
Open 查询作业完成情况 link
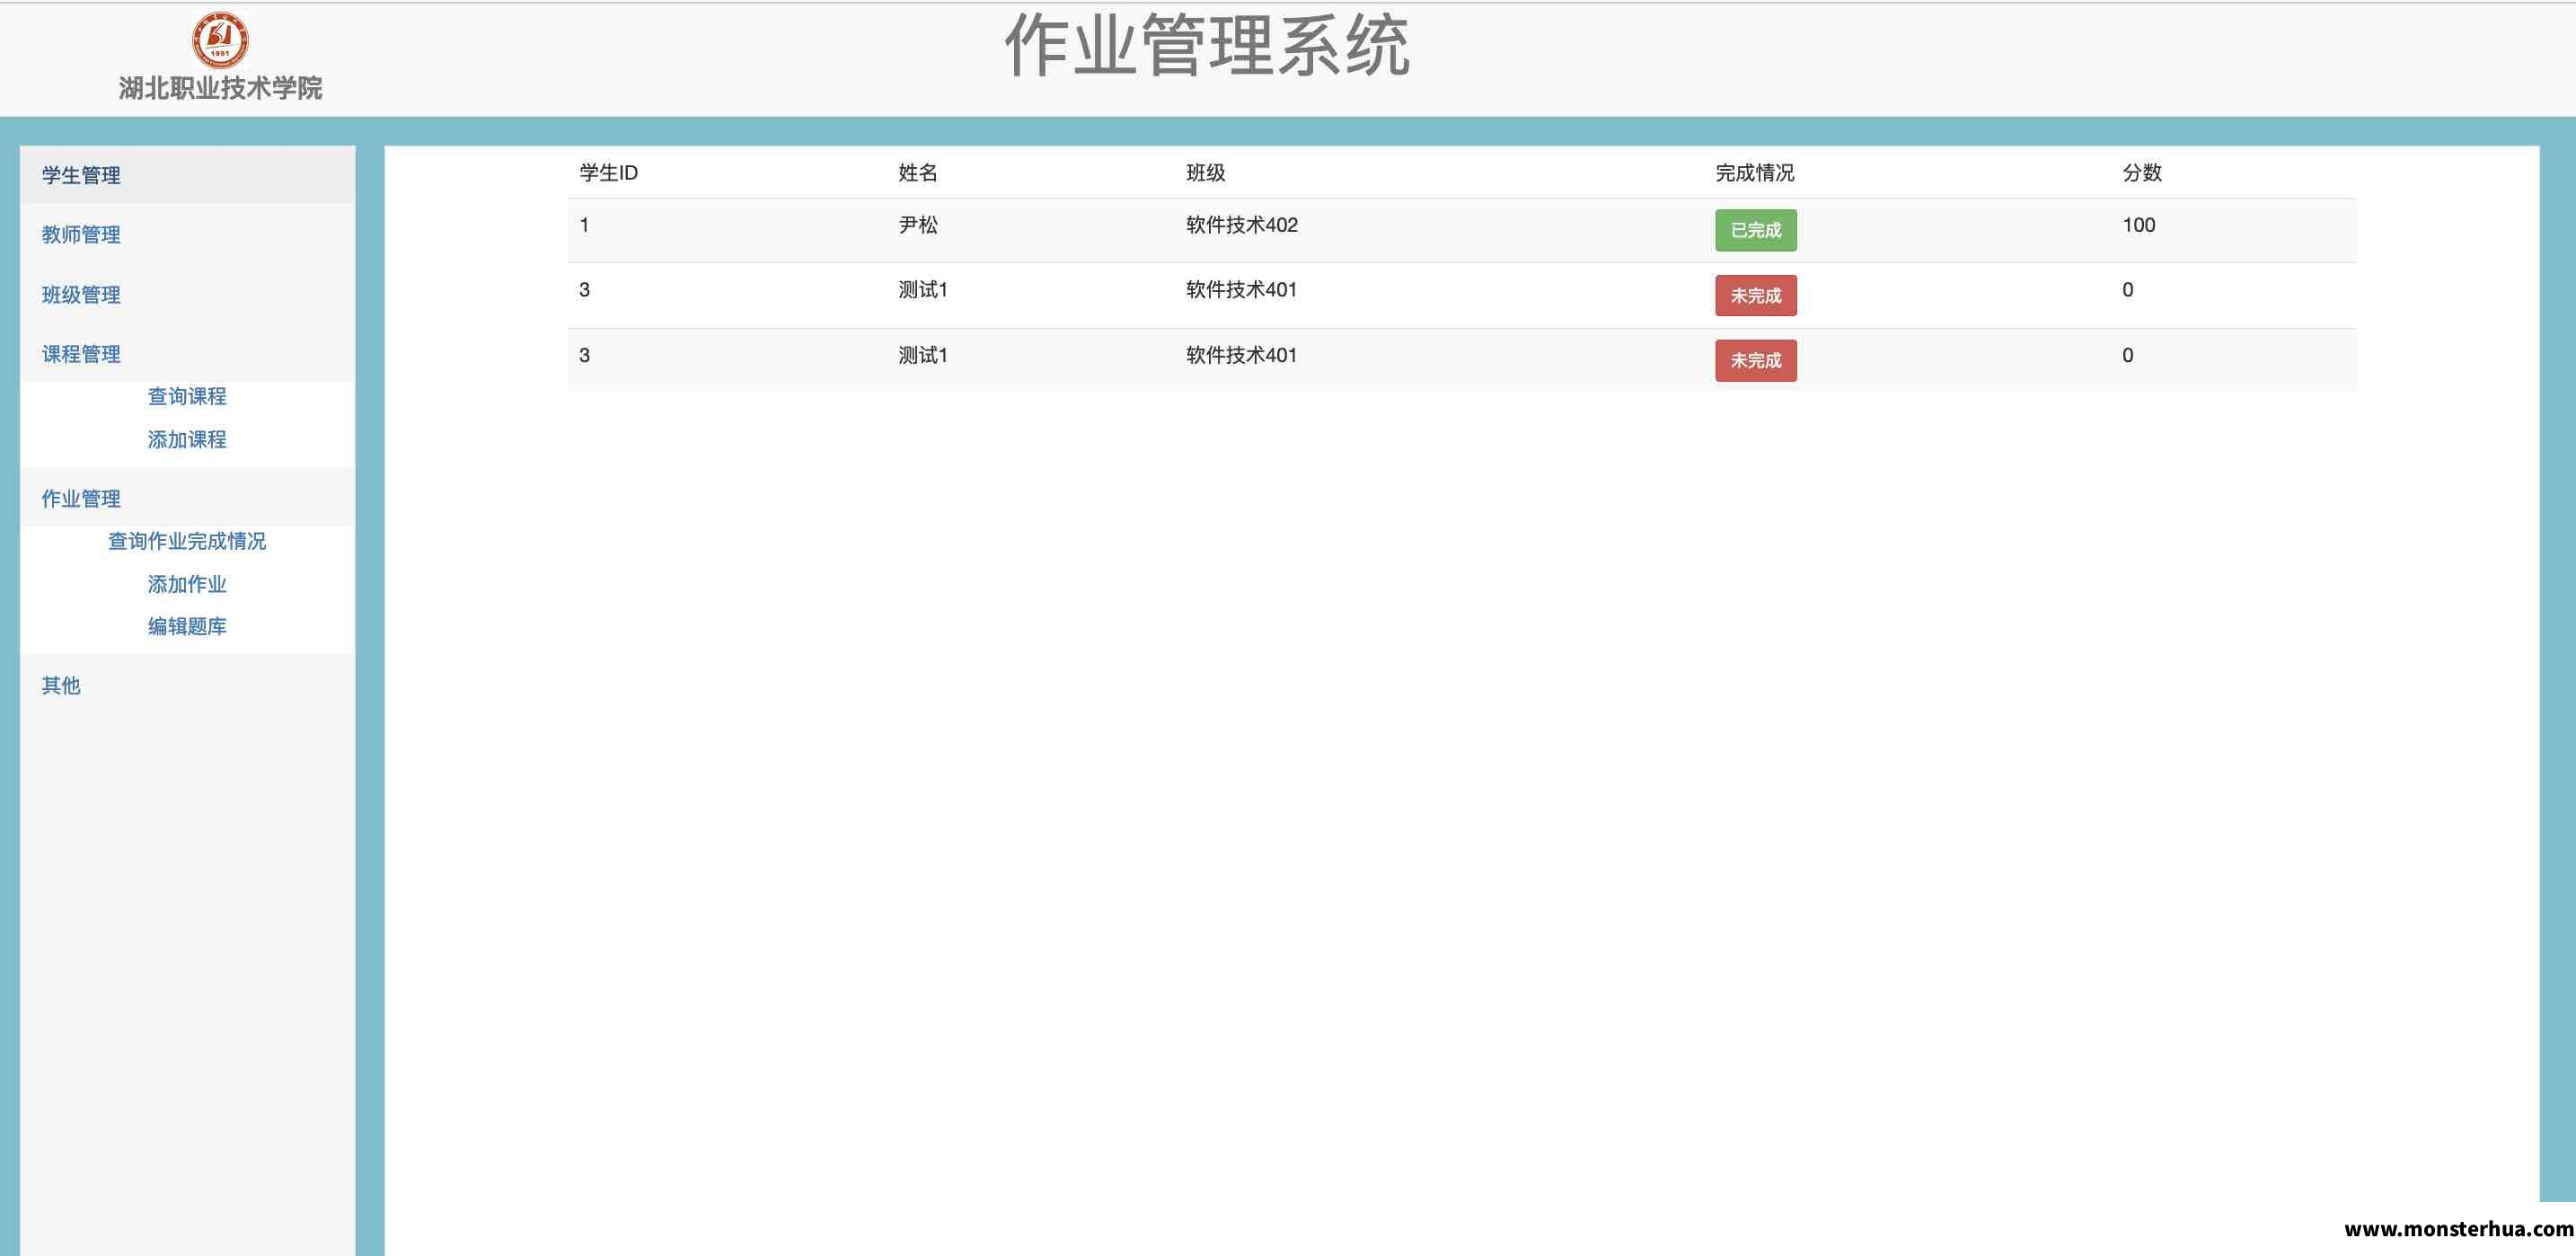187,541
